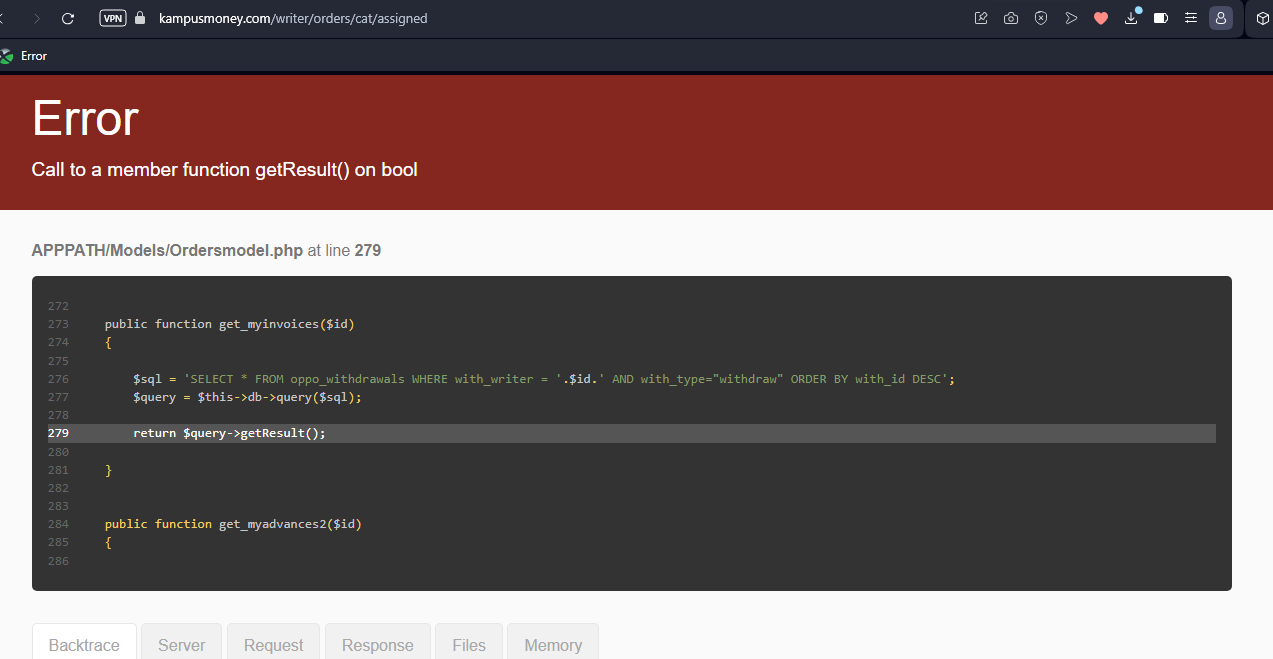Click the cube extensions icon
Viewport: 1273px width, 659px height.
tap(1263, 18)
